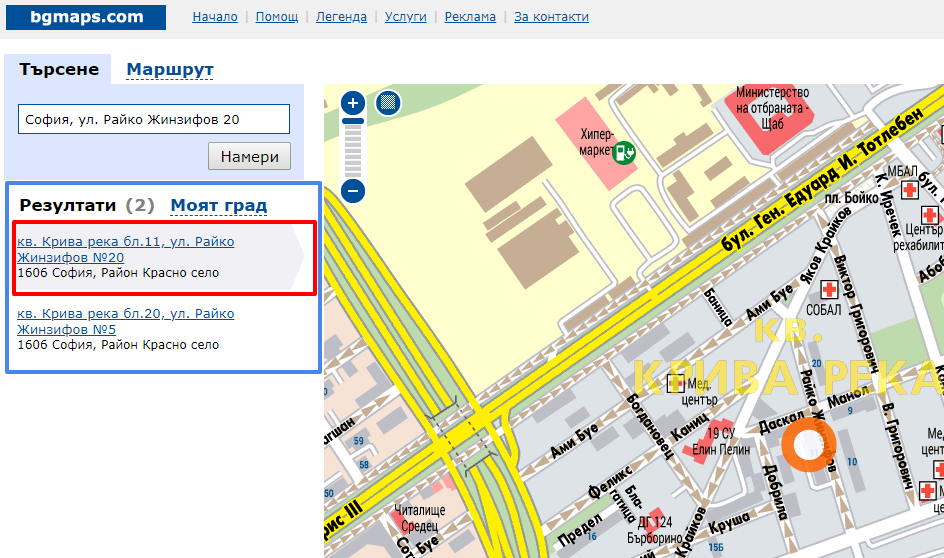944x558 pixels.
Task: Open the Моят град link
Action: pos(219,205)
